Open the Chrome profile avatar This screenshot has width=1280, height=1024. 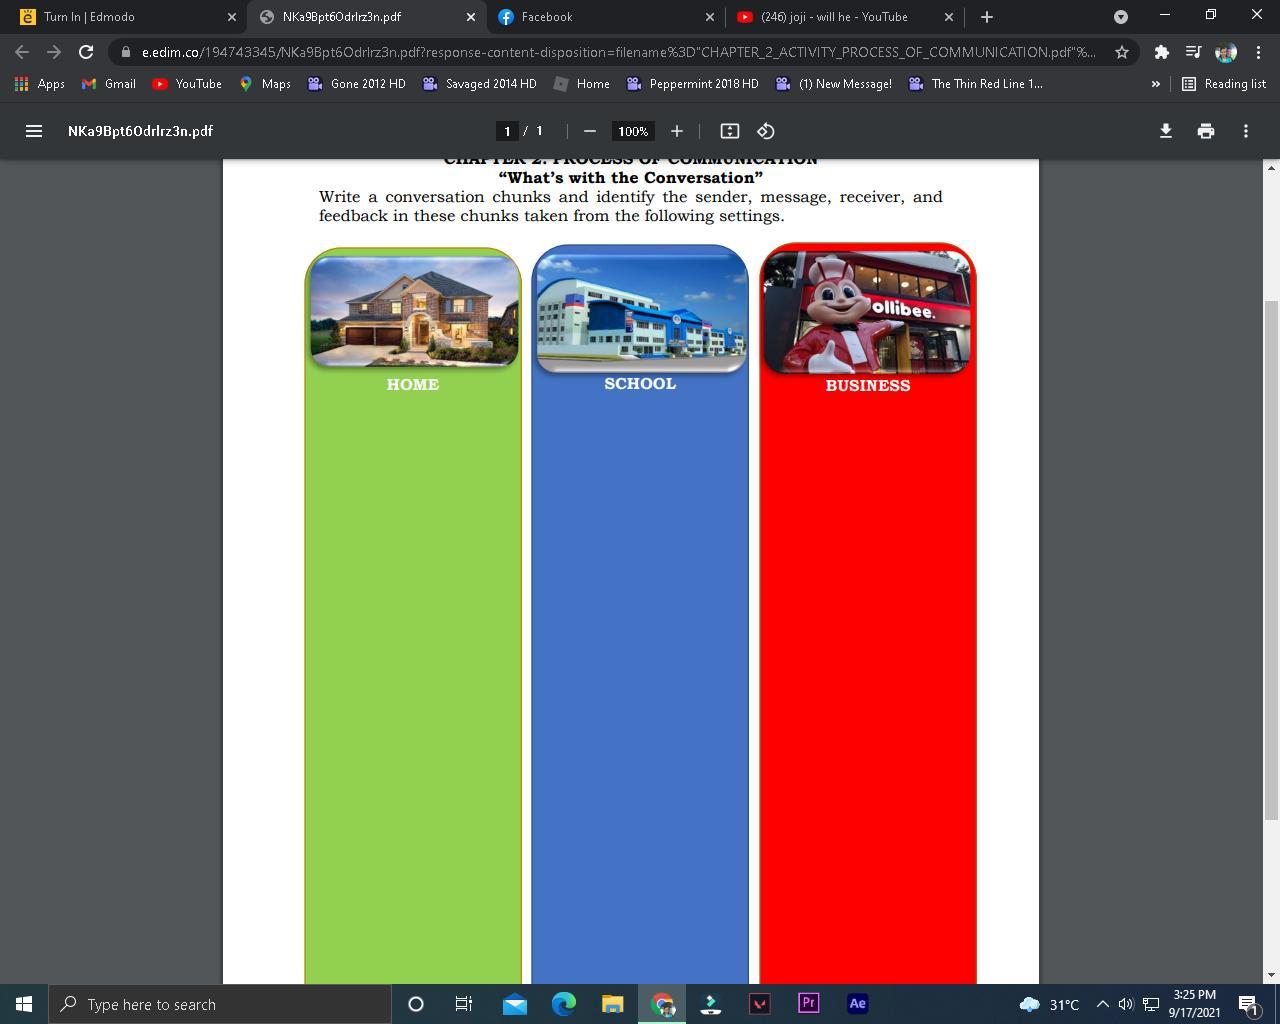point(1226,52)
